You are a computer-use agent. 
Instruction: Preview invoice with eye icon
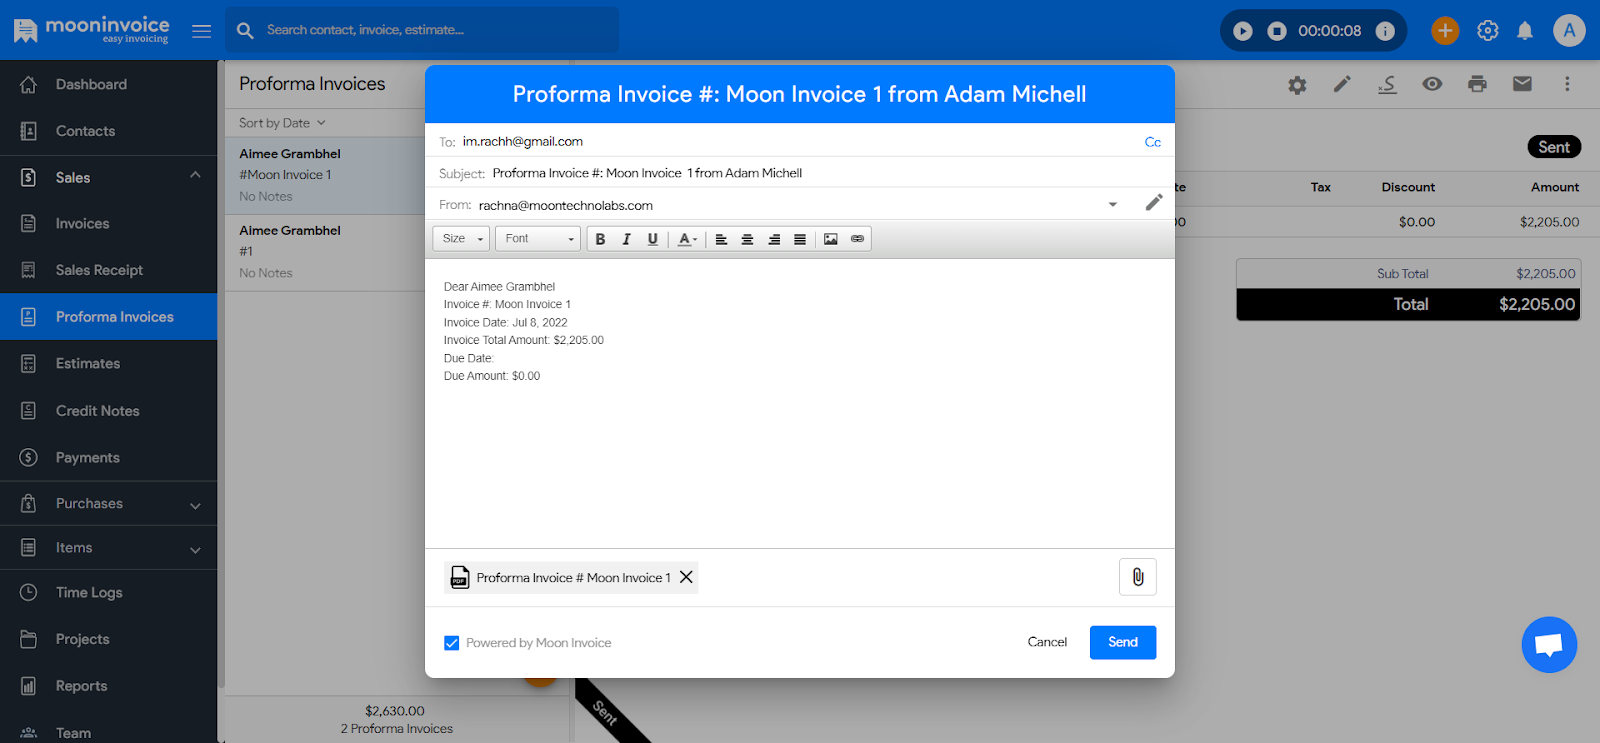coord(1432,84)
